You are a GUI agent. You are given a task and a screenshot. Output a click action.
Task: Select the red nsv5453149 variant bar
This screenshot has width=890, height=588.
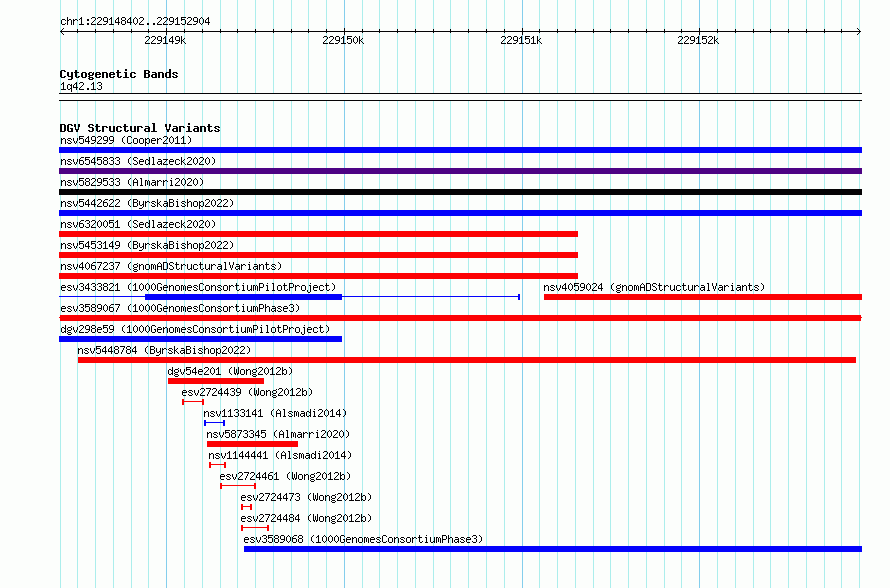coord(318,255)
